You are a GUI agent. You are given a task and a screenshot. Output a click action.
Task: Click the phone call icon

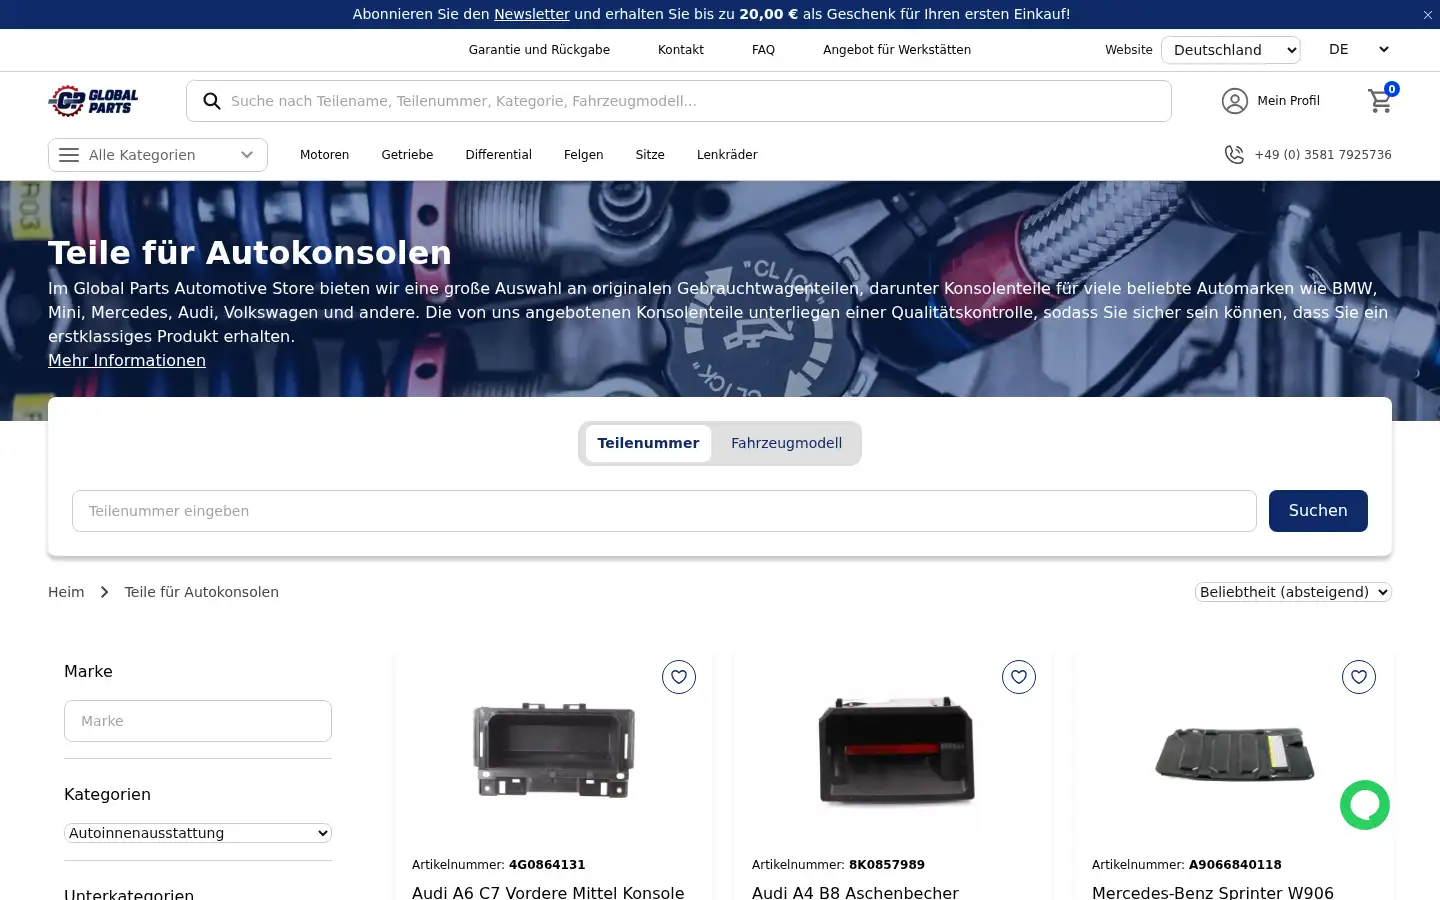pyautogui.click(x=1234, y=155)
